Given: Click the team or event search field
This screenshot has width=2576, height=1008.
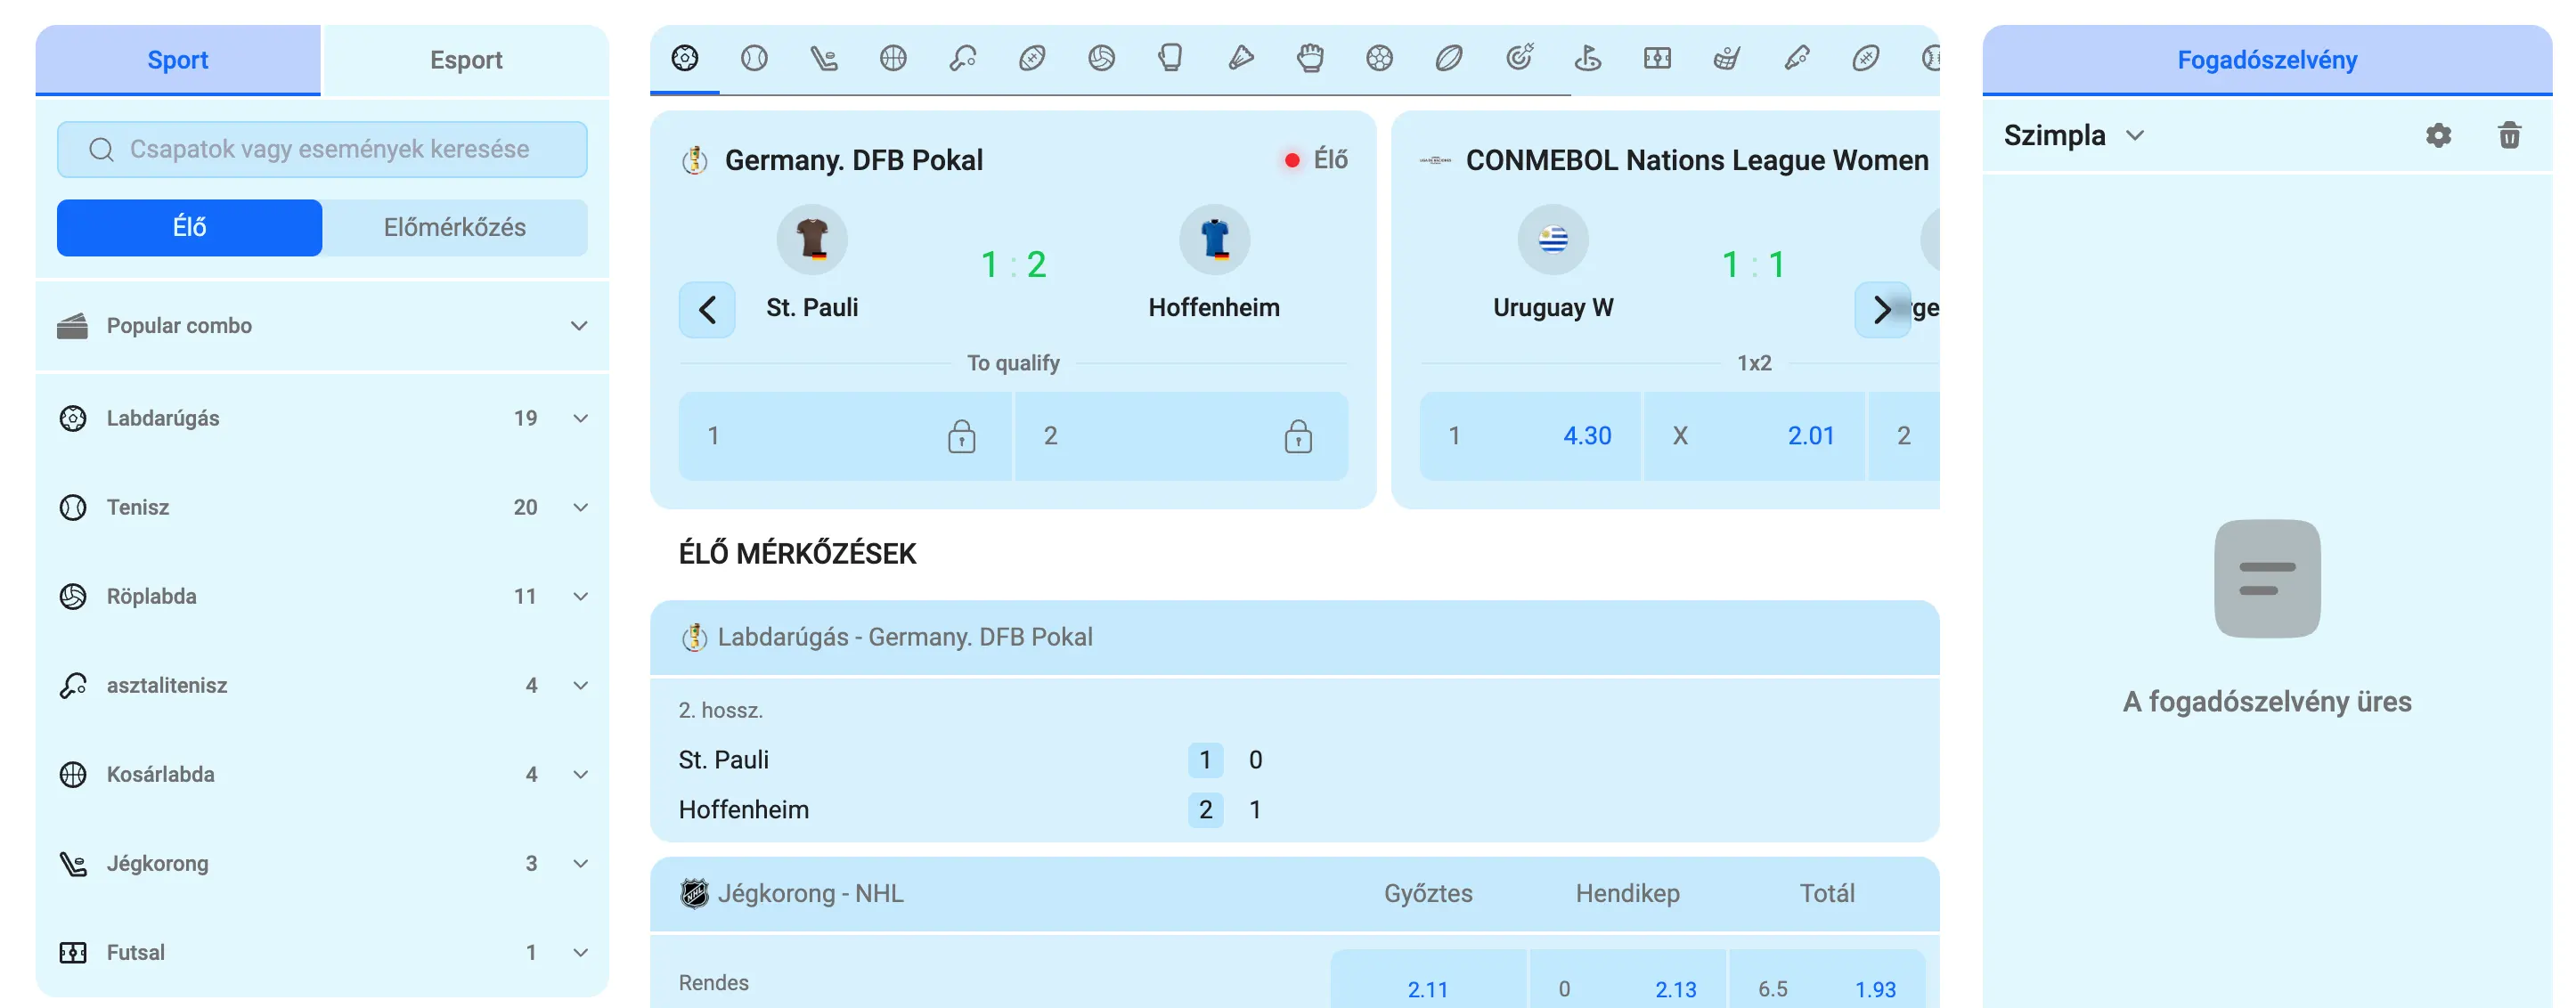Looking at the screenshot, I should pos(322,149).
